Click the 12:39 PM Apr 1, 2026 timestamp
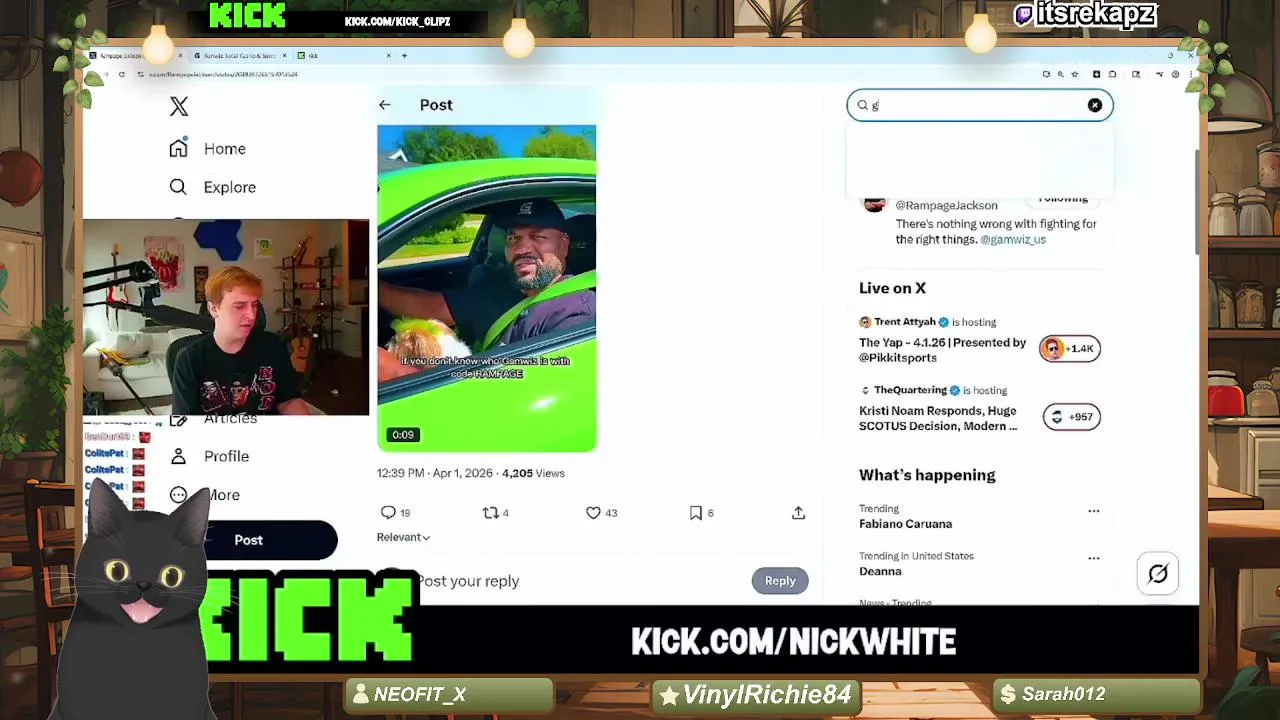This screenshot has width=1280, height=720. 435,473
